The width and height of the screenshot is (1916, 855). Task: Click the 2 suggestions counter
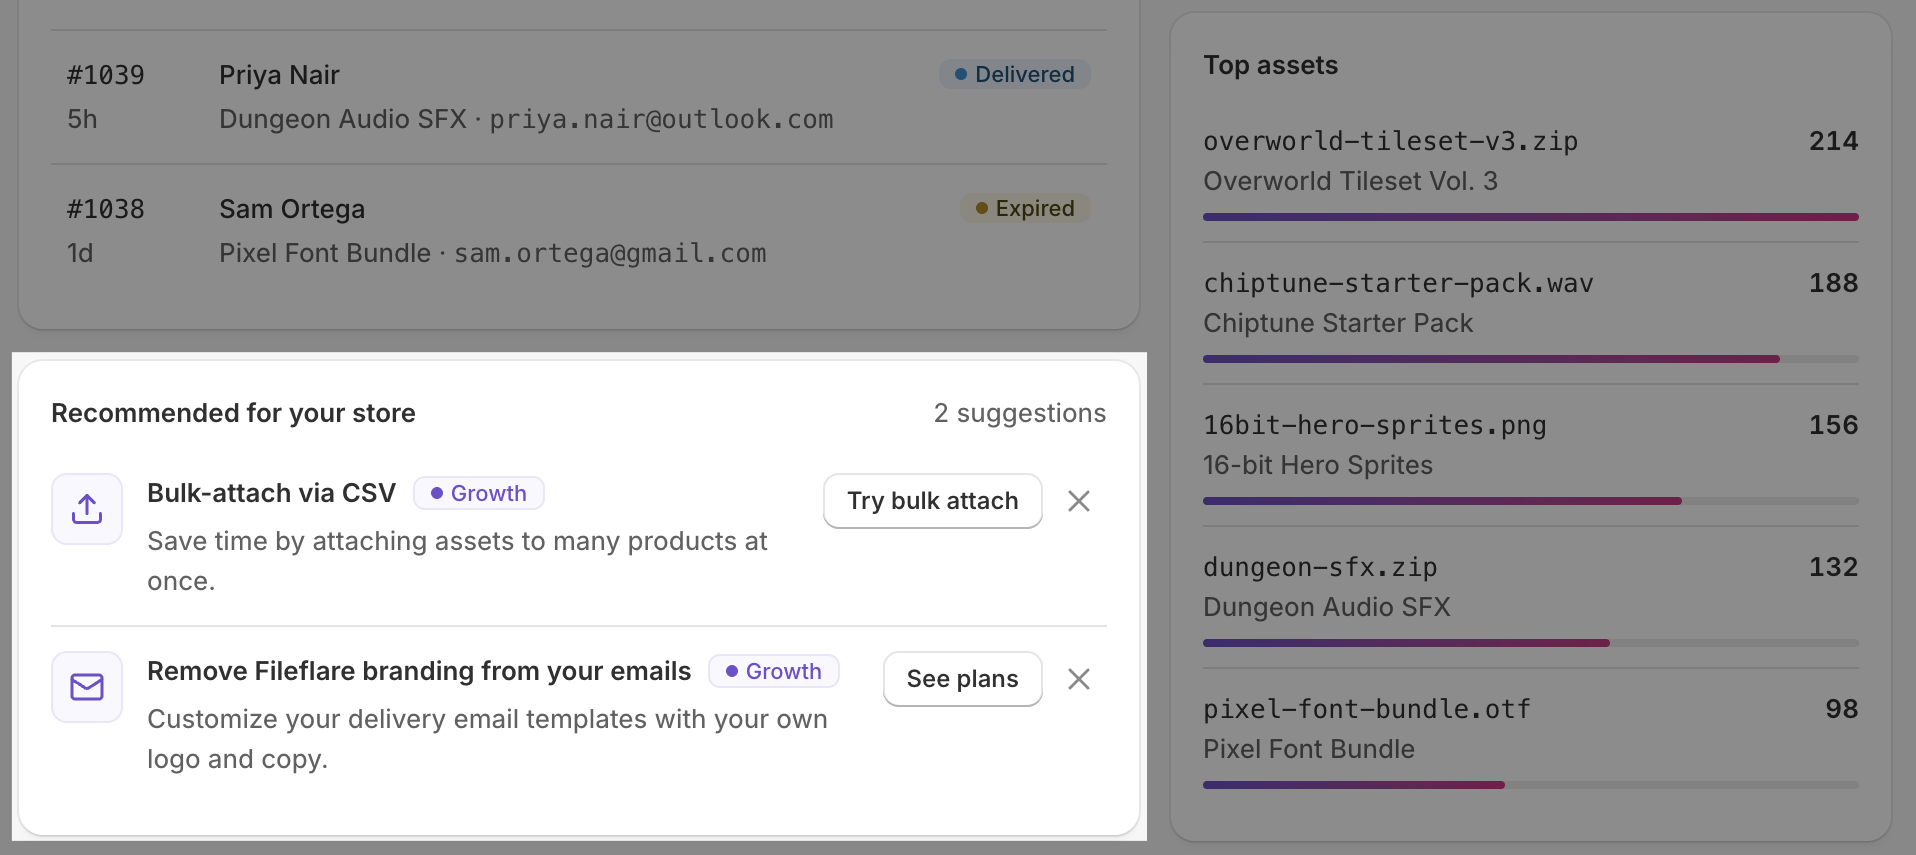[1020, 413]
